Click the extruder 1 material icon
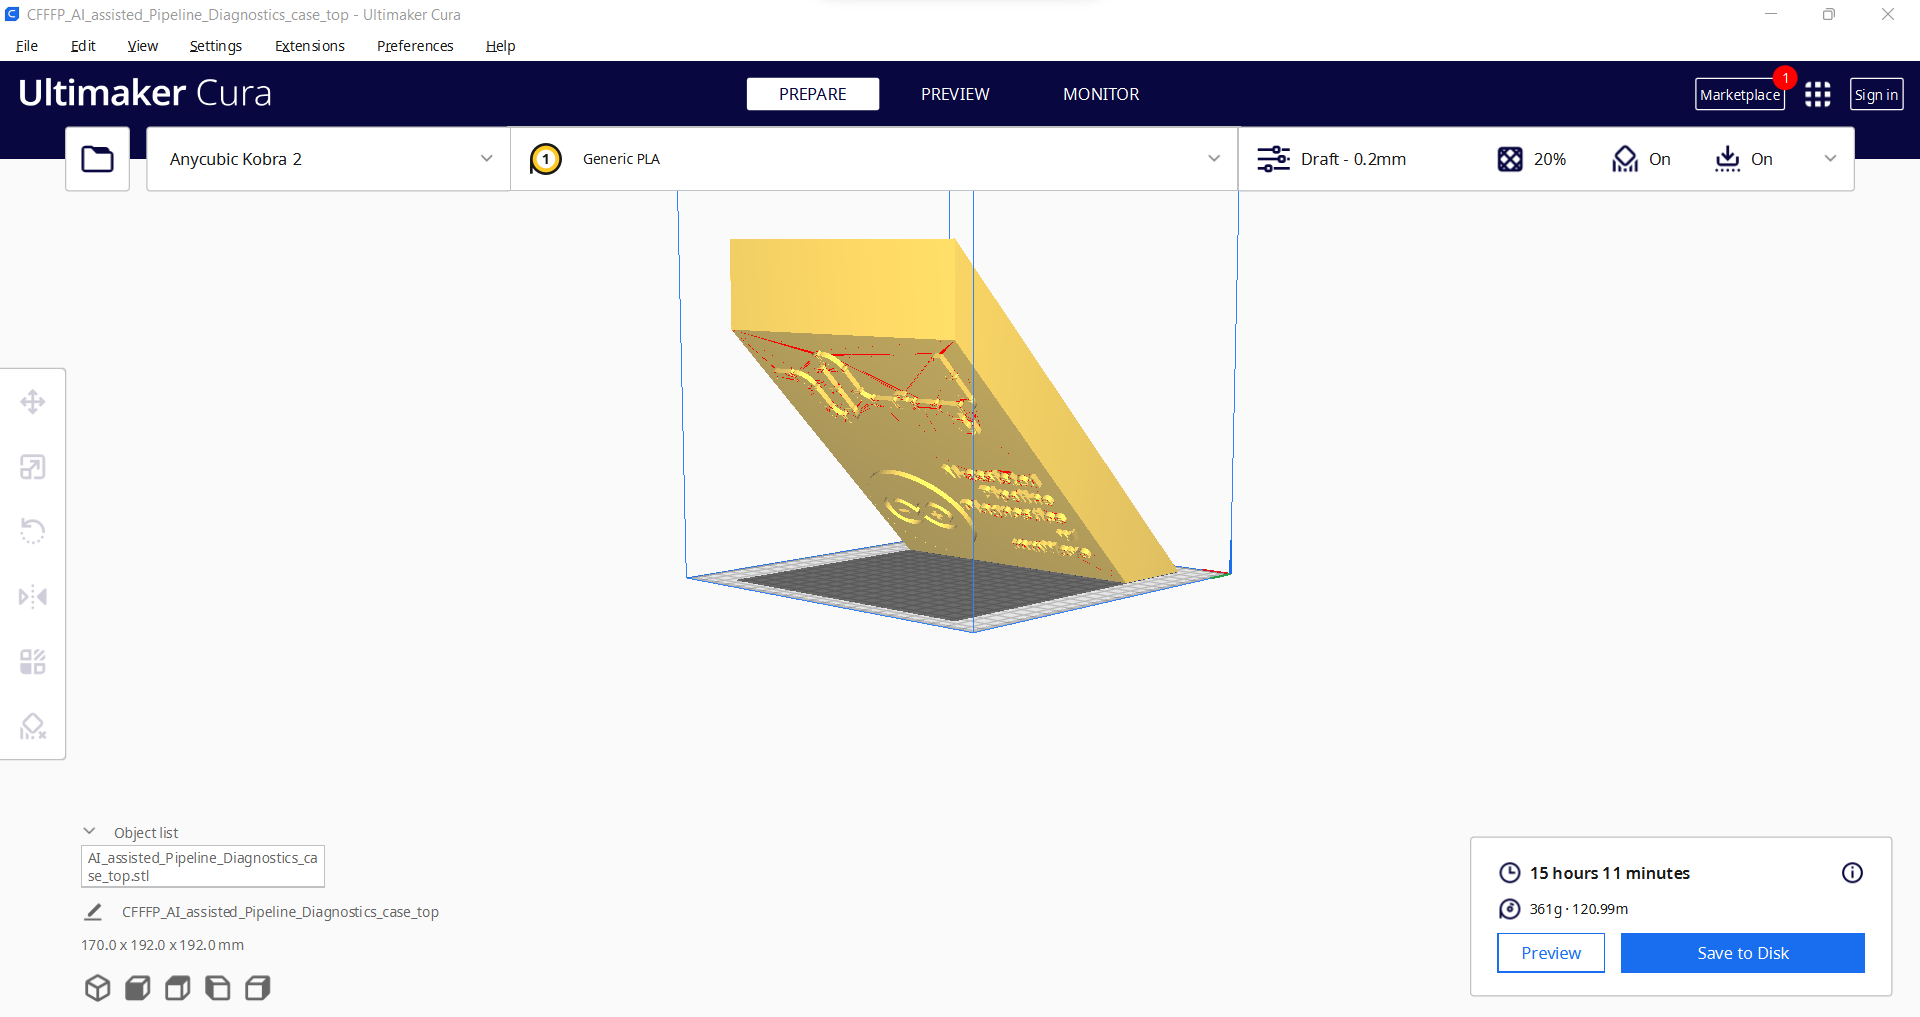The image size is (1920, 1017). (545, 159)
